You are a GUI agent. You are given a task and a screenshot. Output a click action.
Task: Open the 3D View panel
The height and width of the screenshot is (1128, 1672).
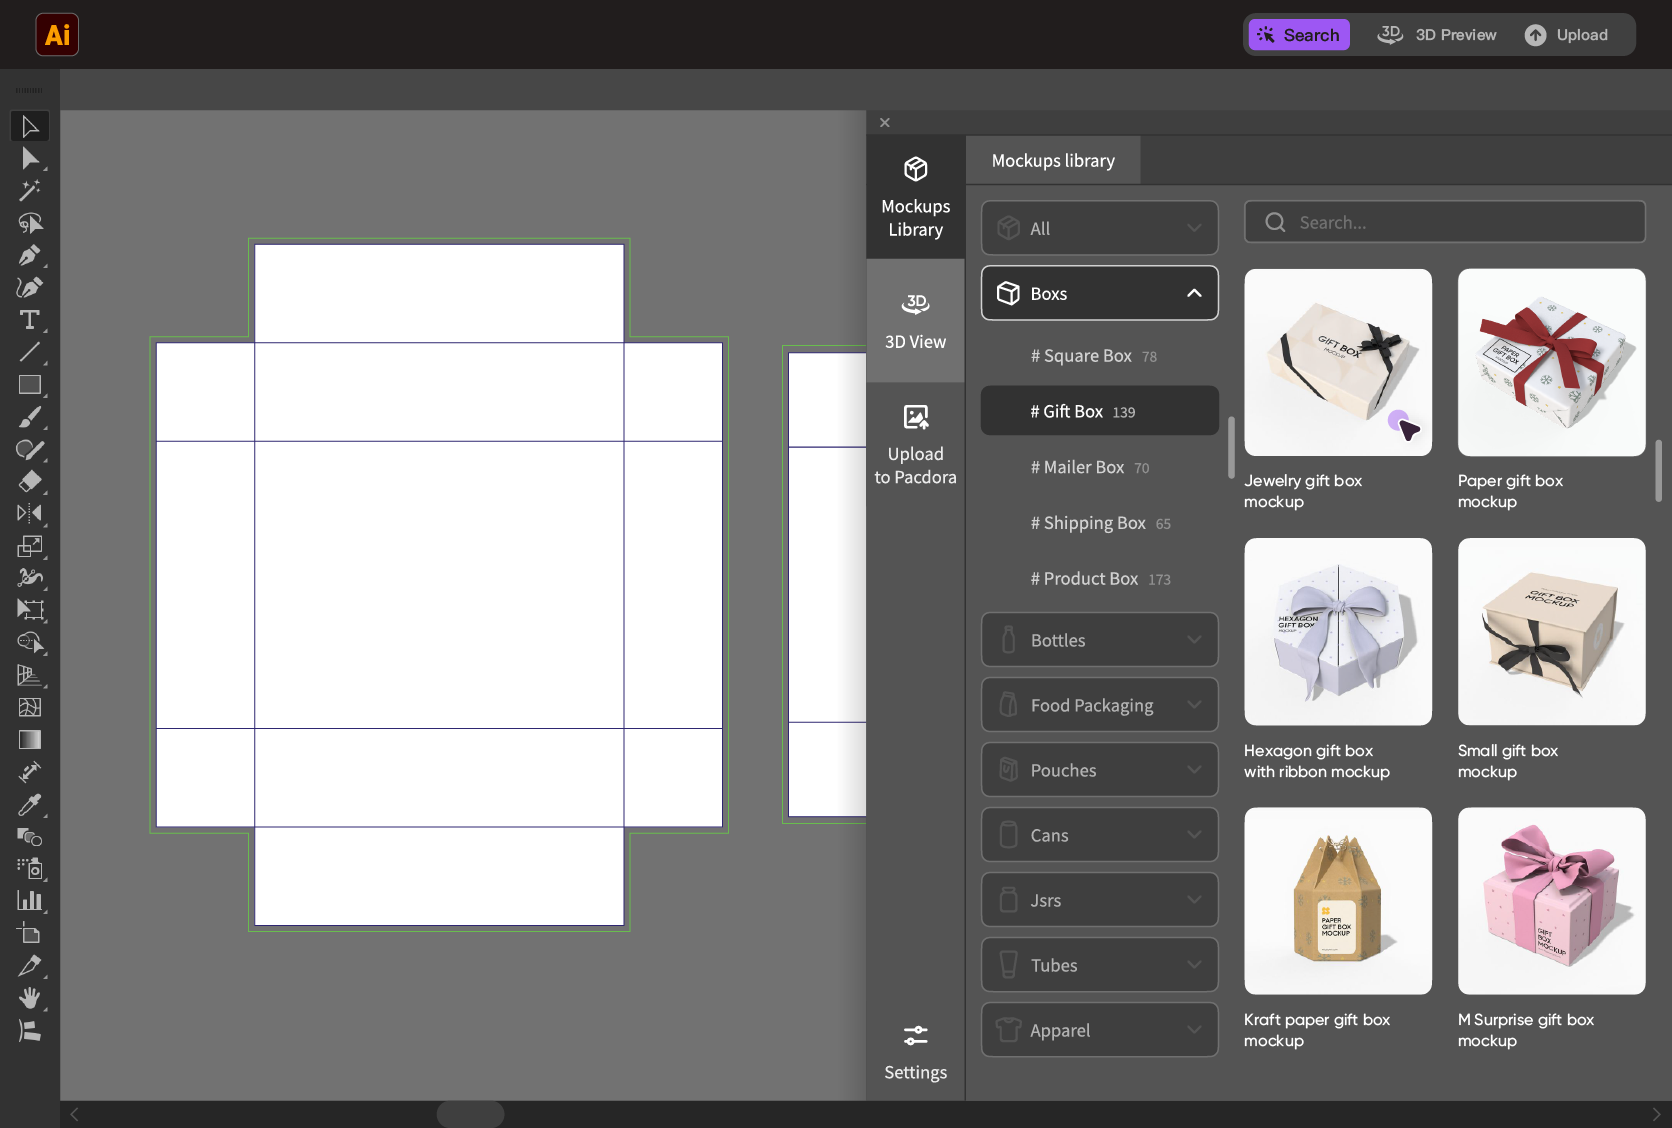point(915,321)
